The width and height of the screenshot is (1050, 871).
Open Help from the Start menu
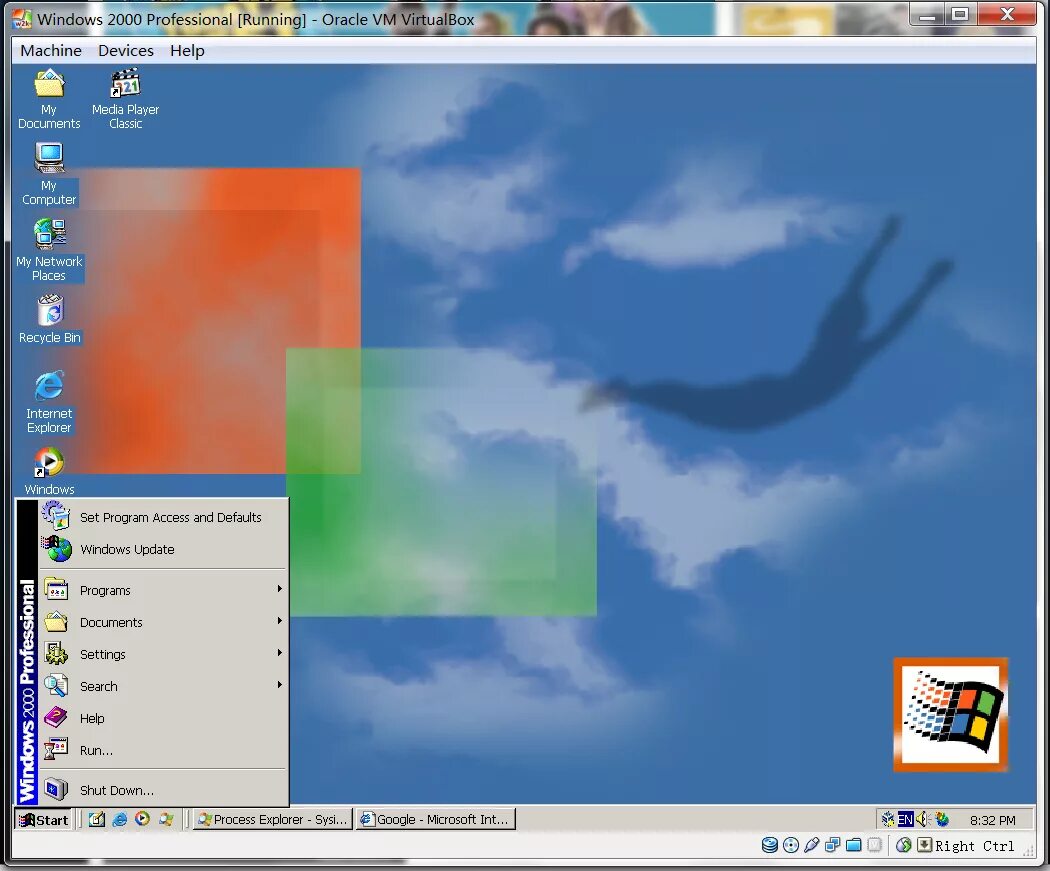tap(163, 718)
